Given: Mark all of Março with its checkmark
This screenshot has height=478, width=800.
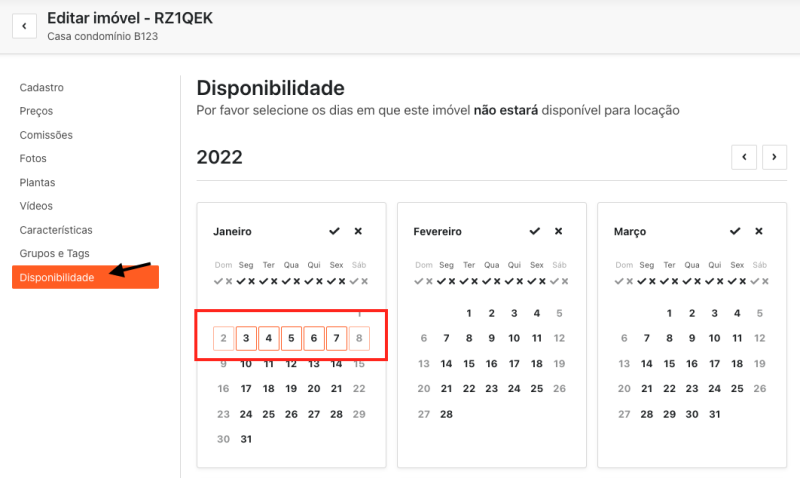Looking at the screenshot, I should point(735,231).
